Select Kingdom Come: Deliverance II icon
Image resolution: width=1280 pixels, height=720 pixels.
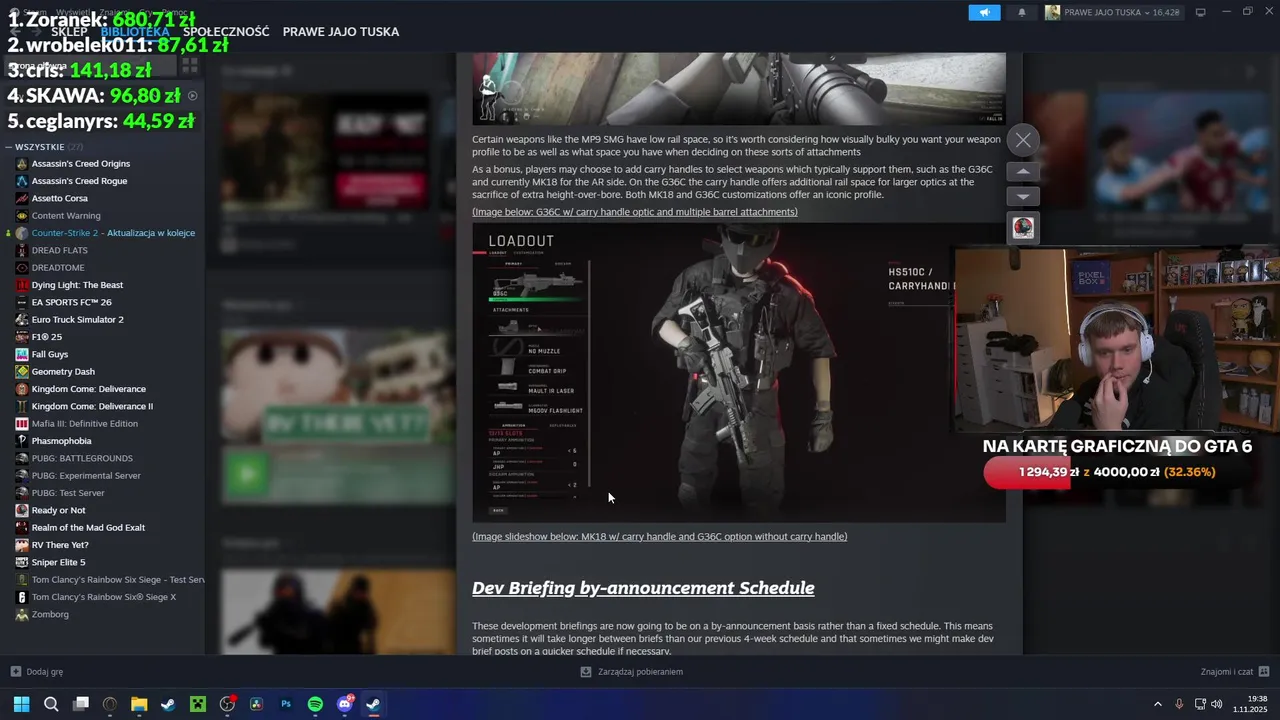click(x=22, y=406)
